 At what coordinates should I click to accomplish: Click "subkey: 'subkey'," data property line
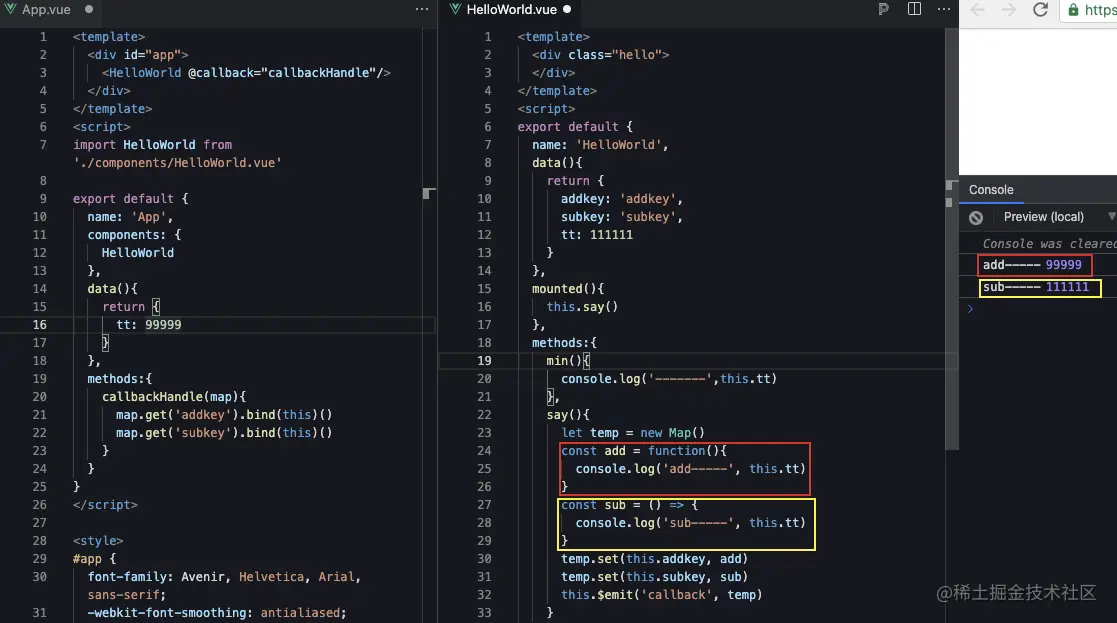pos(622,216)
